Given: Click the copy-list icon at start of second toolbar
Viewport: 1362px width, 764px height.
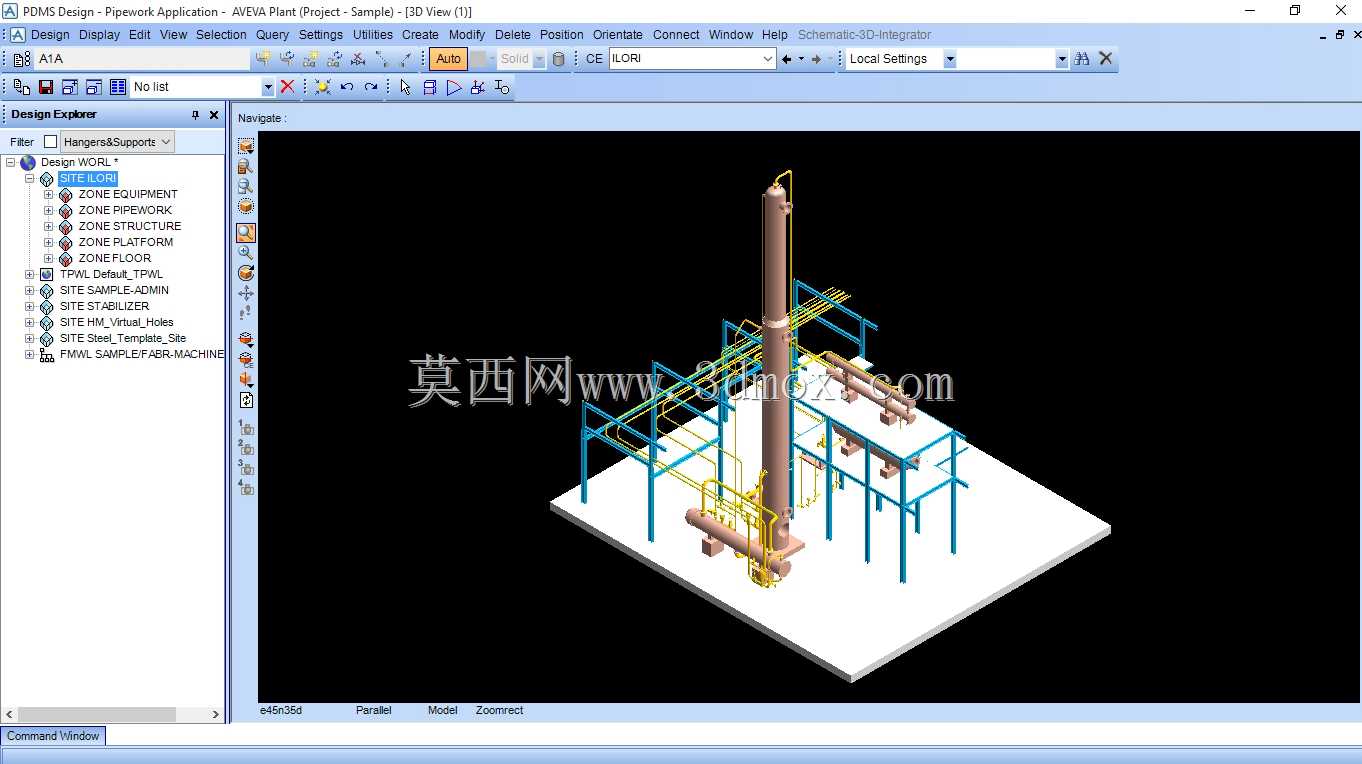Looking at the screenshot, I should click(x=22, y=87).
